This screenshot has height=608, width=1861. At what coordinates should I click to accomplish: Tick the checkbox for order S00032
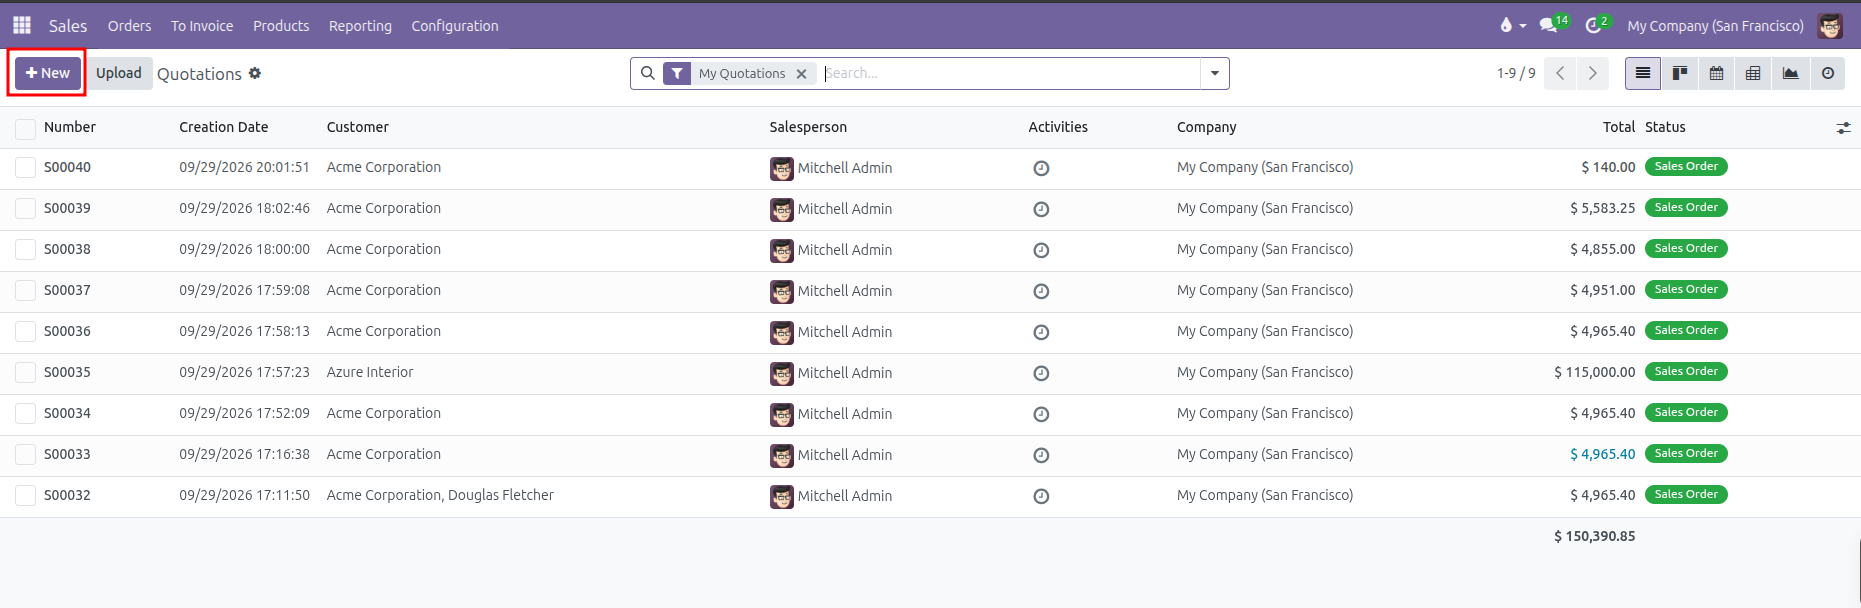(x=25, y=496)
